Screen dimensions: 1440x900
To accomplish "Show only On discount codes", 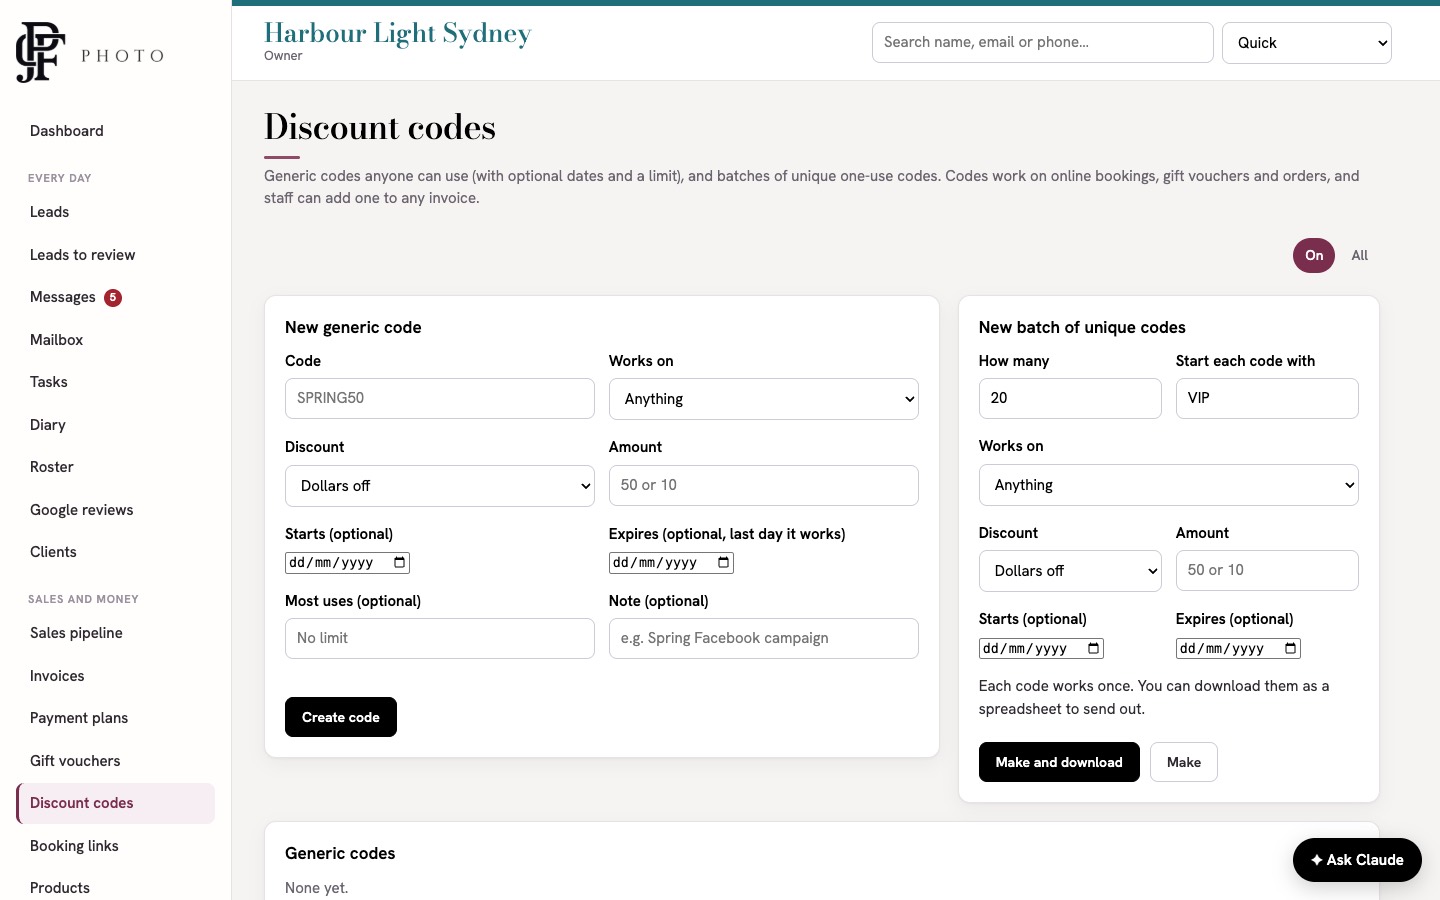I will pos(1313,255).
